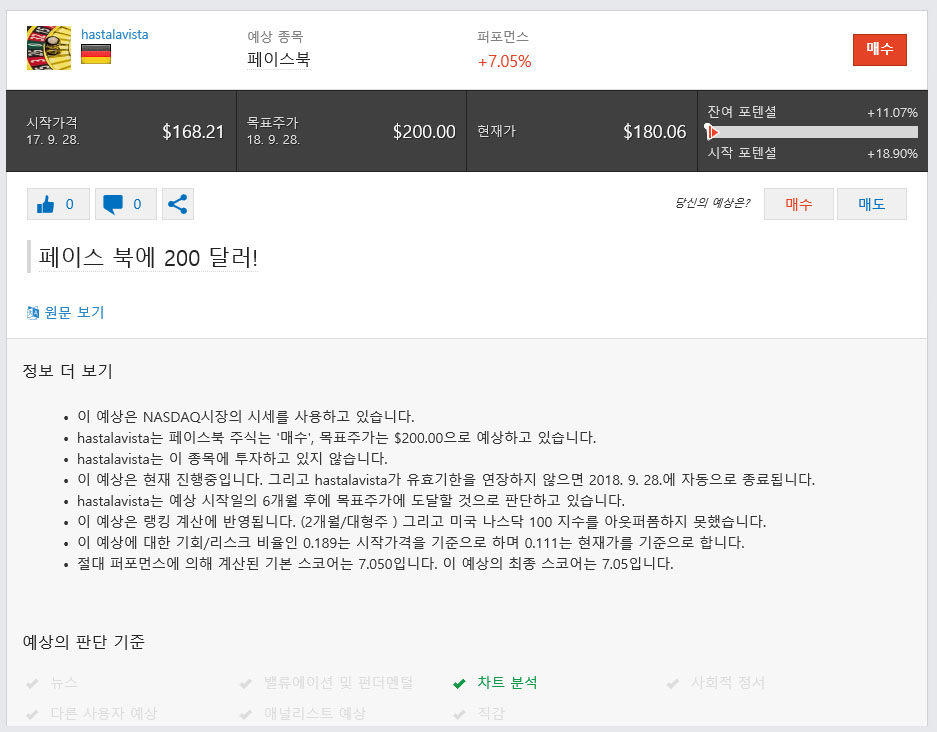The image size is (937, 732).
Task: Toggle 밸류에이션 및 펀더멘털 criterion
Action: point(326,682)
